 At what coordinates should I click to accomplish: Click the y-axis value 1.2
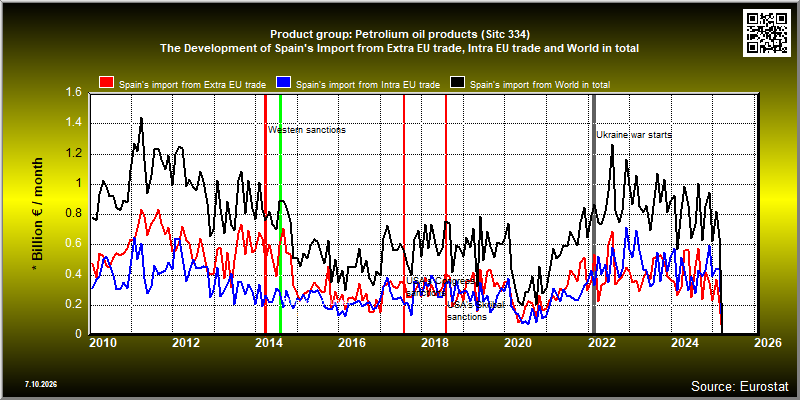tap(72, 154)
